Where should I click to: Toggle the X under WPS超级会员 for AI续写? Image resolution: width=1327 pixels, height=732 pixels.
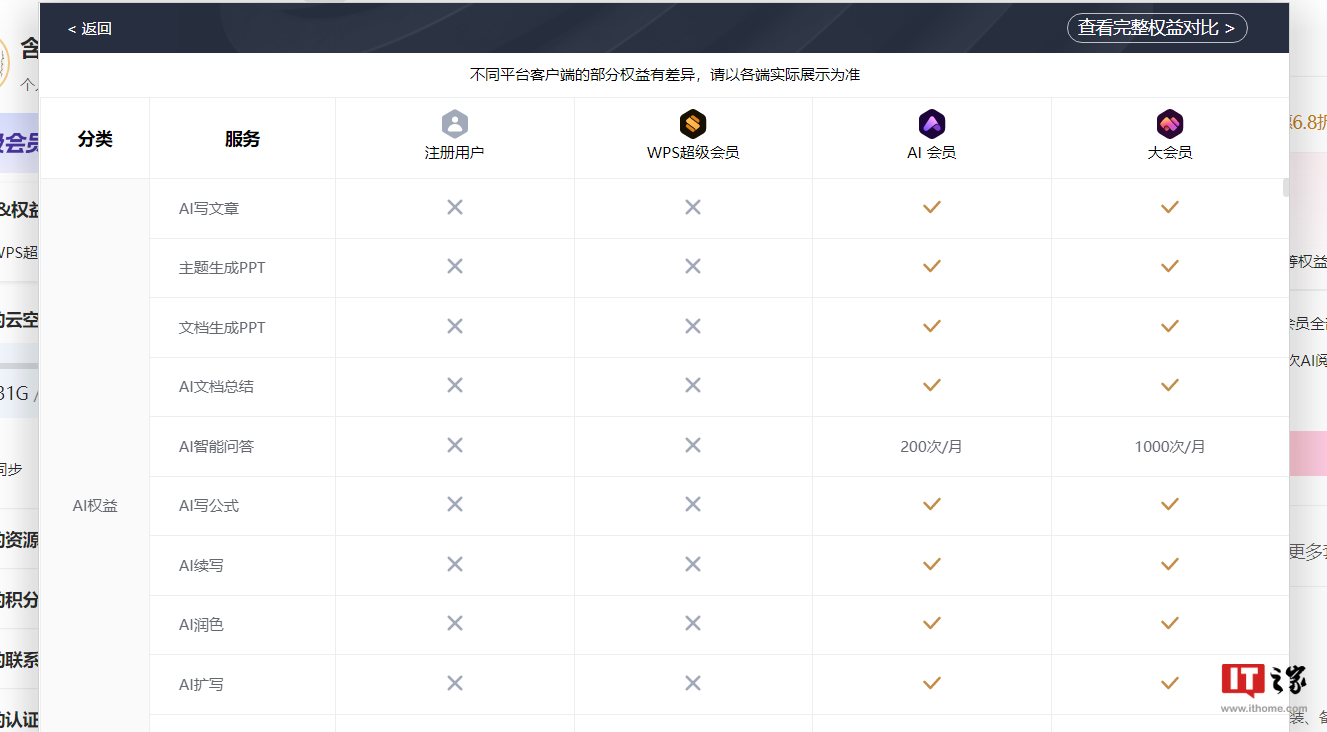[693, 564]
